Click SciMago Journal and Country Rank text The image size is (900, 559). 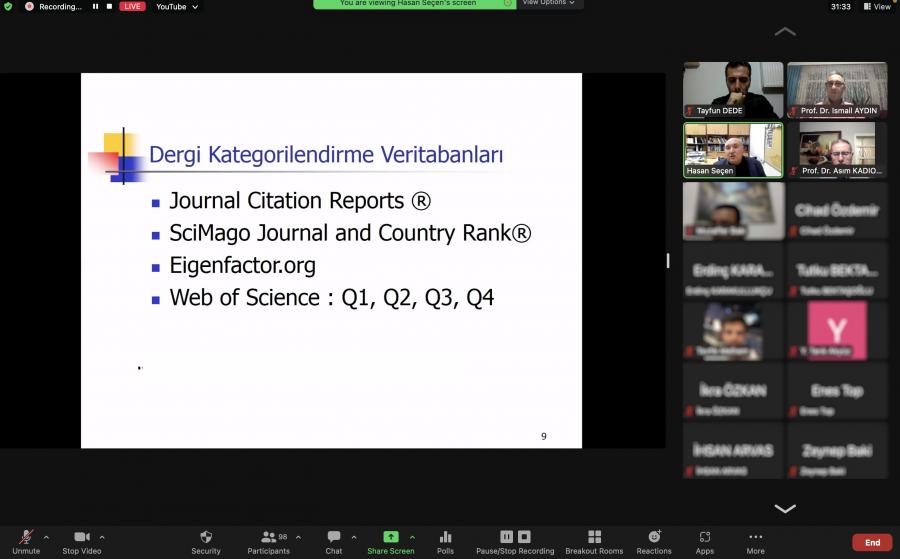pos(350,233)
